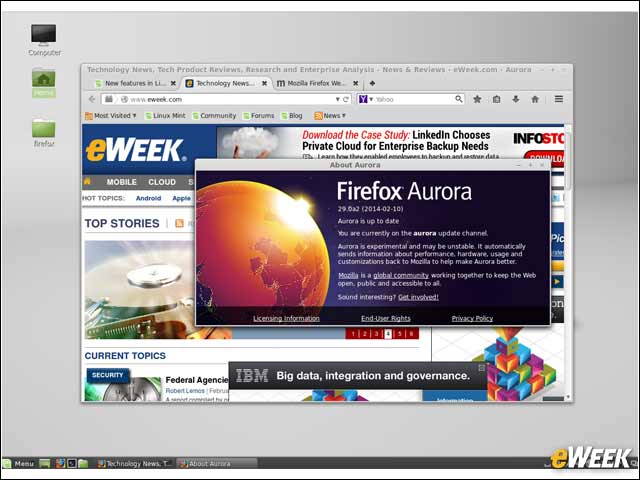The height and width of the screenshot is (480, 640).
Task: Click the search magnifier icon
Action: click(459, 99)
